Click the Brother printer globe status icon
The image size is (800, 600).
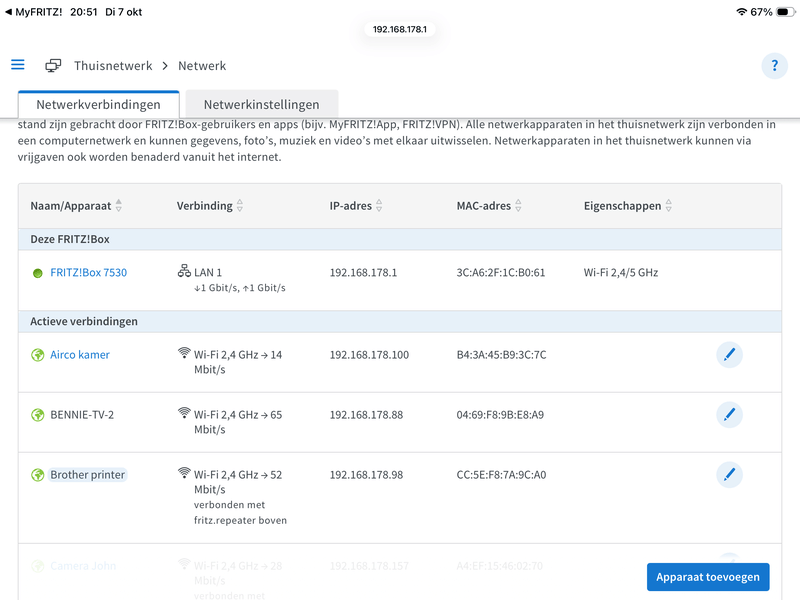click(38, 475)
